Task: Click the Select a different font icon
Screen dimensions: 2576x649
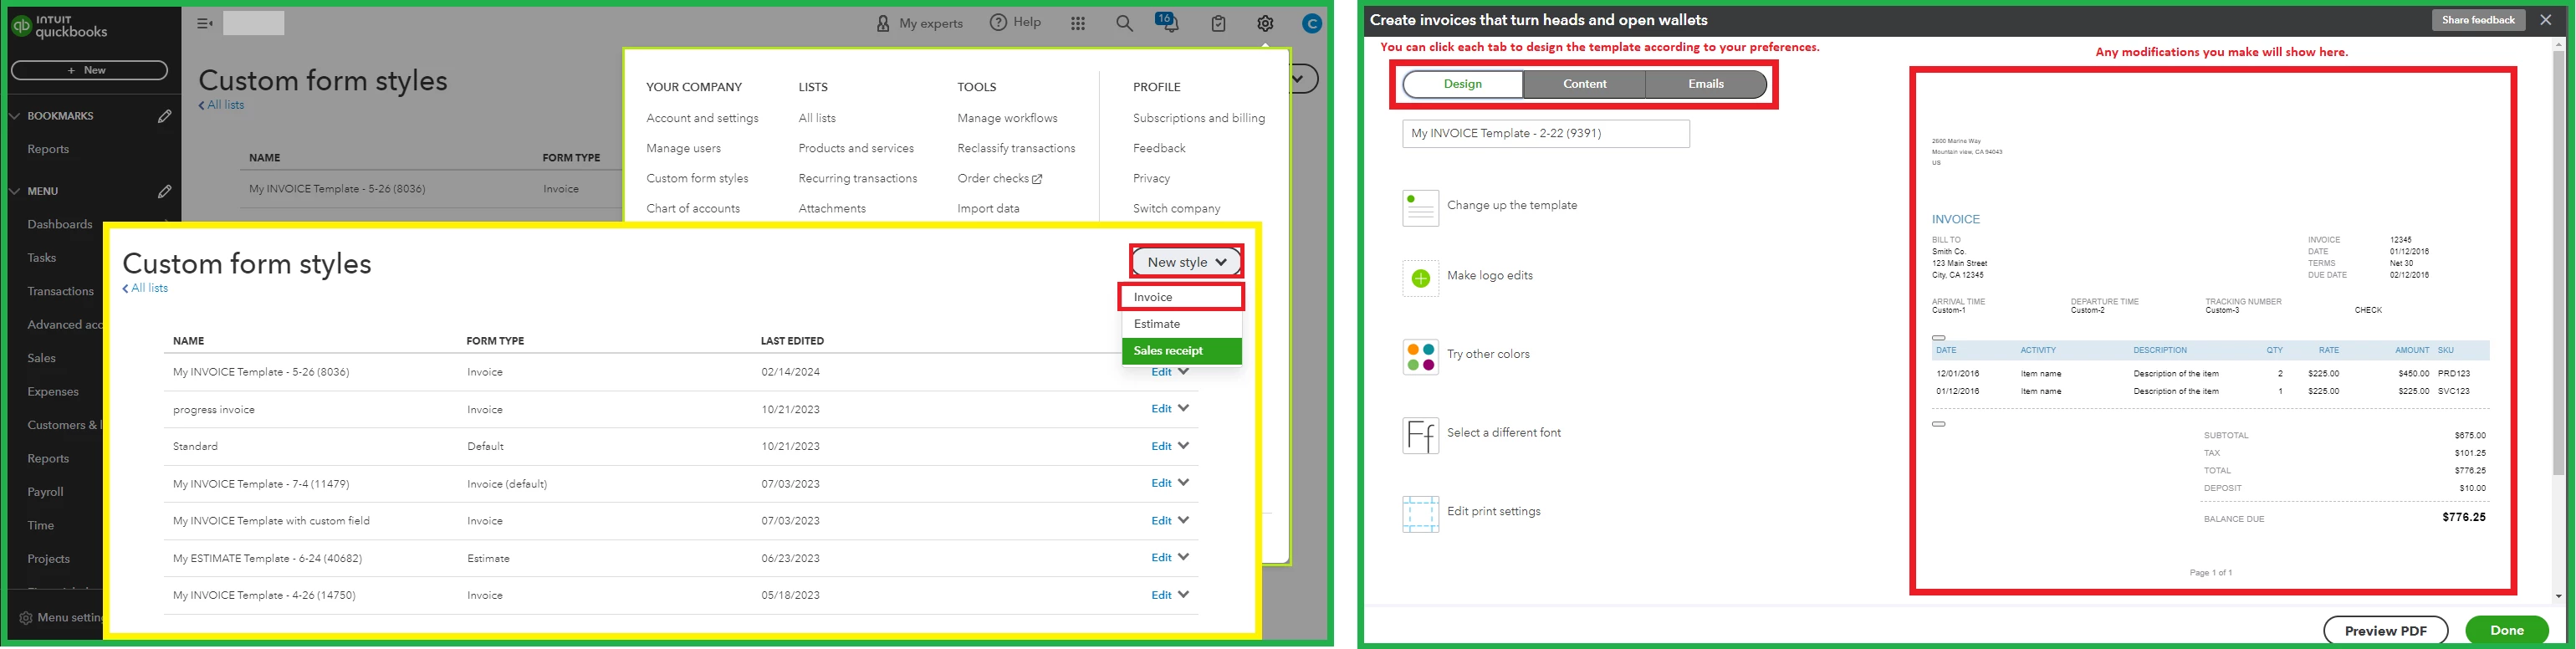Action: click(x=1420, y=436)
